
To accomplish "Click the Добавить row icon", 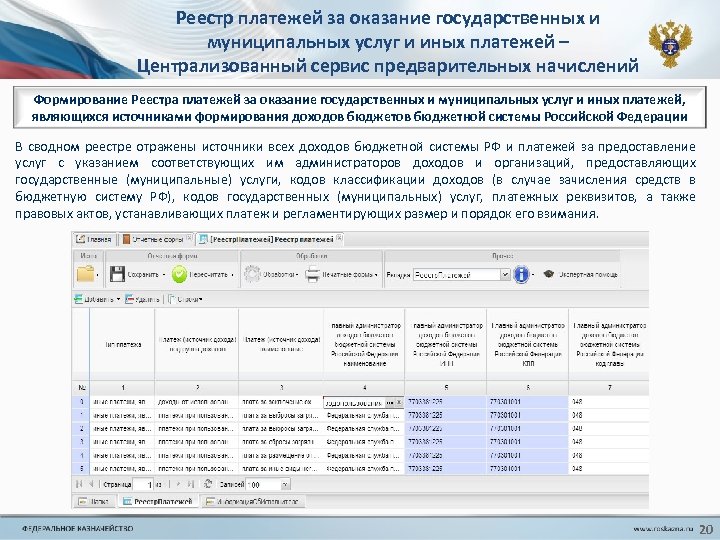I will (x=79, y=299).
